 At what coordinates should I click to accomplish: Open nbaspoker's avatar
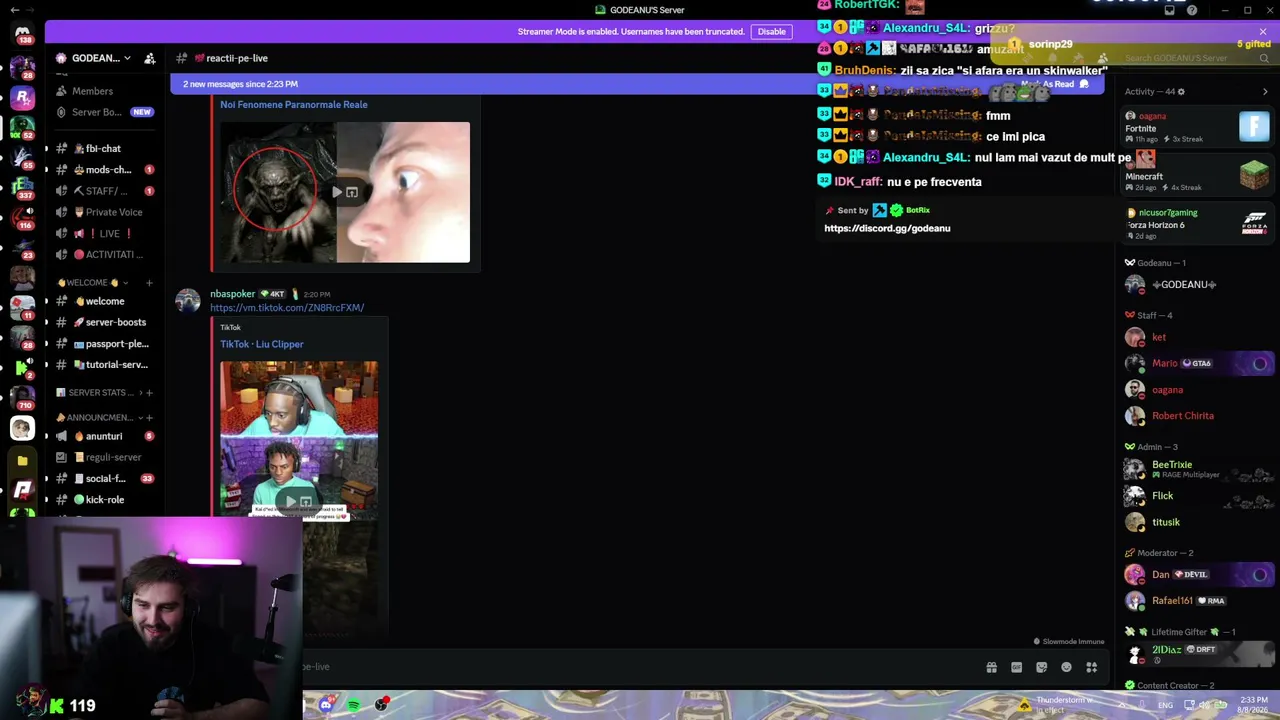coord(188,301)
